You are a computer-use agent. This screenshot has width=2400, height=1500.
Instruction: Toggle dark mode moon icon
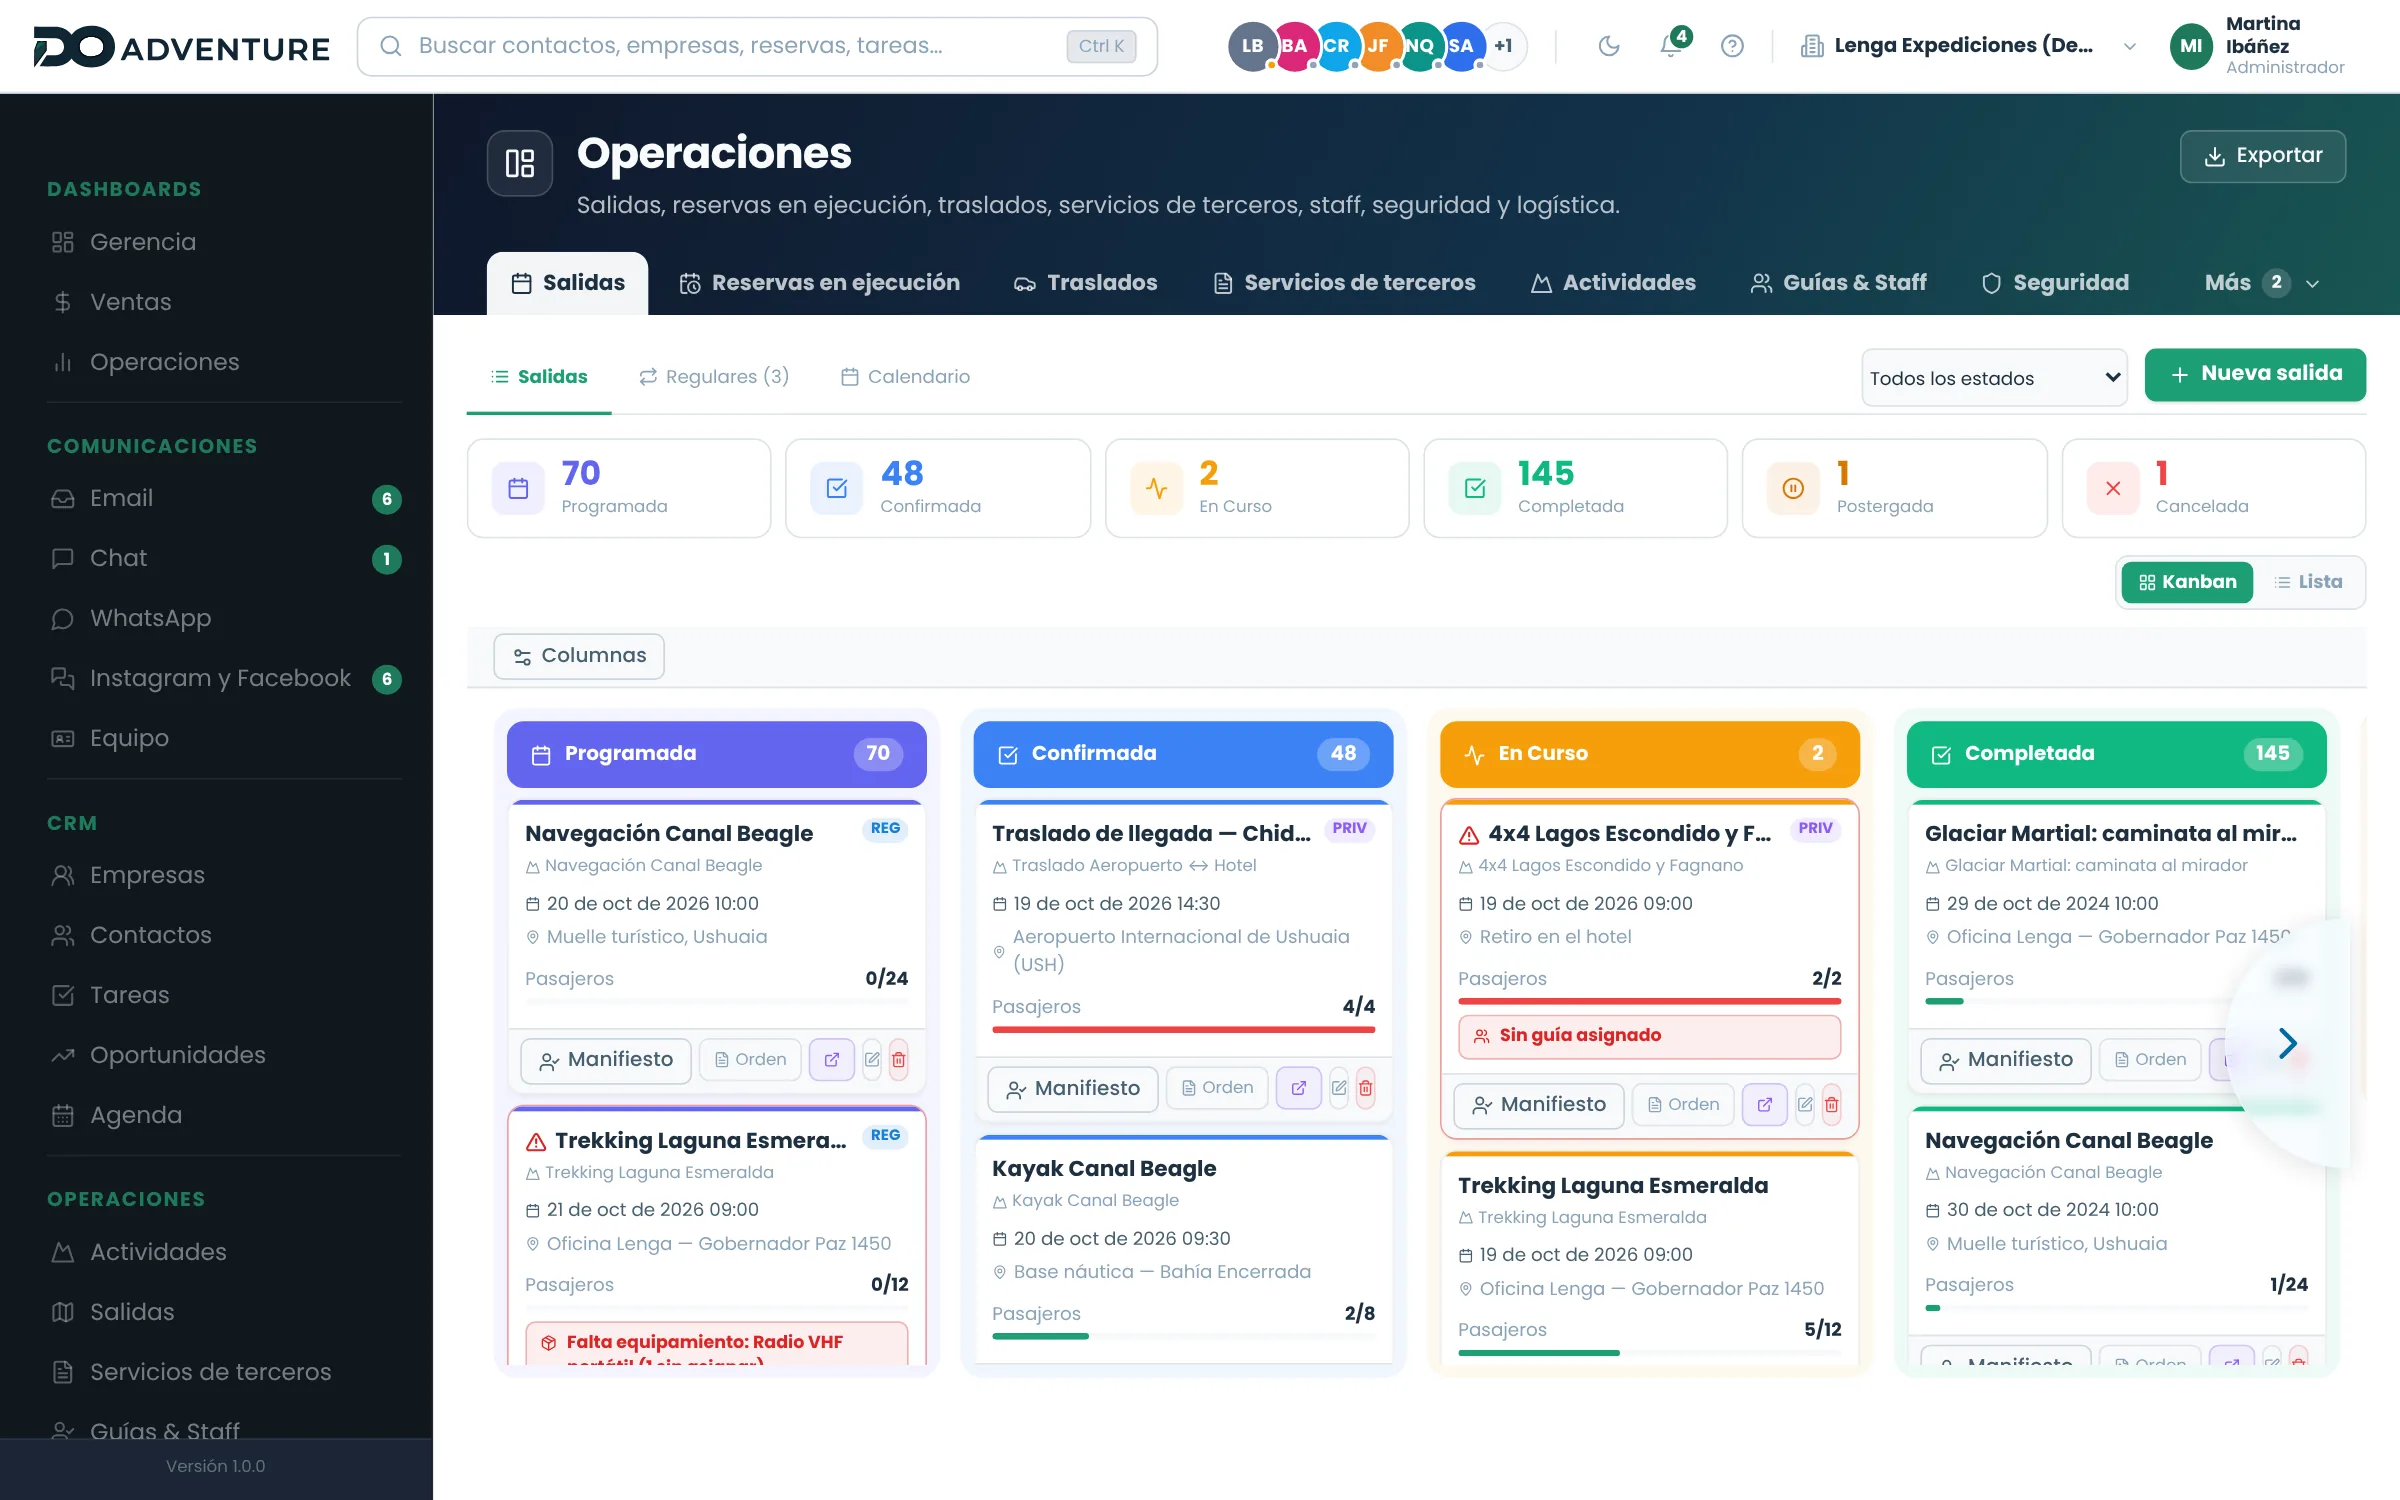pos(1608,46)
